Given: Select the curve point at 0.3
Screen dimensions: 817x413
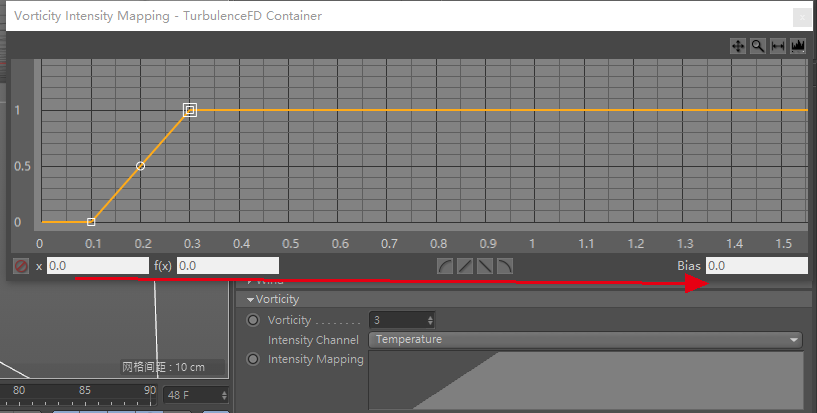Looking at the screenshot, I should point(190,110).
